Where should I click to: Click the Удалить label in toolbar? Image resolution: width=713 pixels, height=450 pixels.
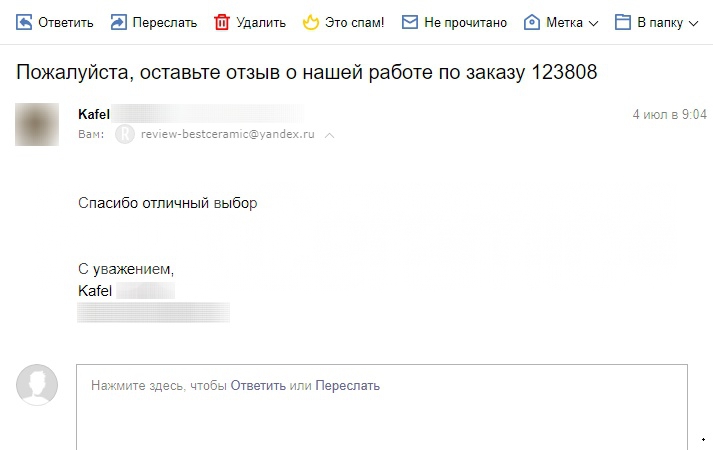click(261, 22)
